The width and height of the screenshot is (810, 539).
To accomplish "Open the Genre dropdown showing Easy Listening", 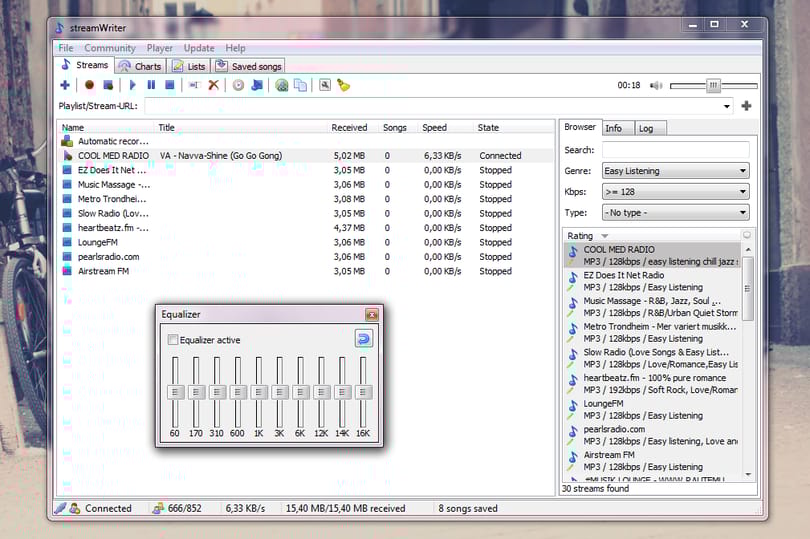I will pyautogui.click(x=676, y=171).
